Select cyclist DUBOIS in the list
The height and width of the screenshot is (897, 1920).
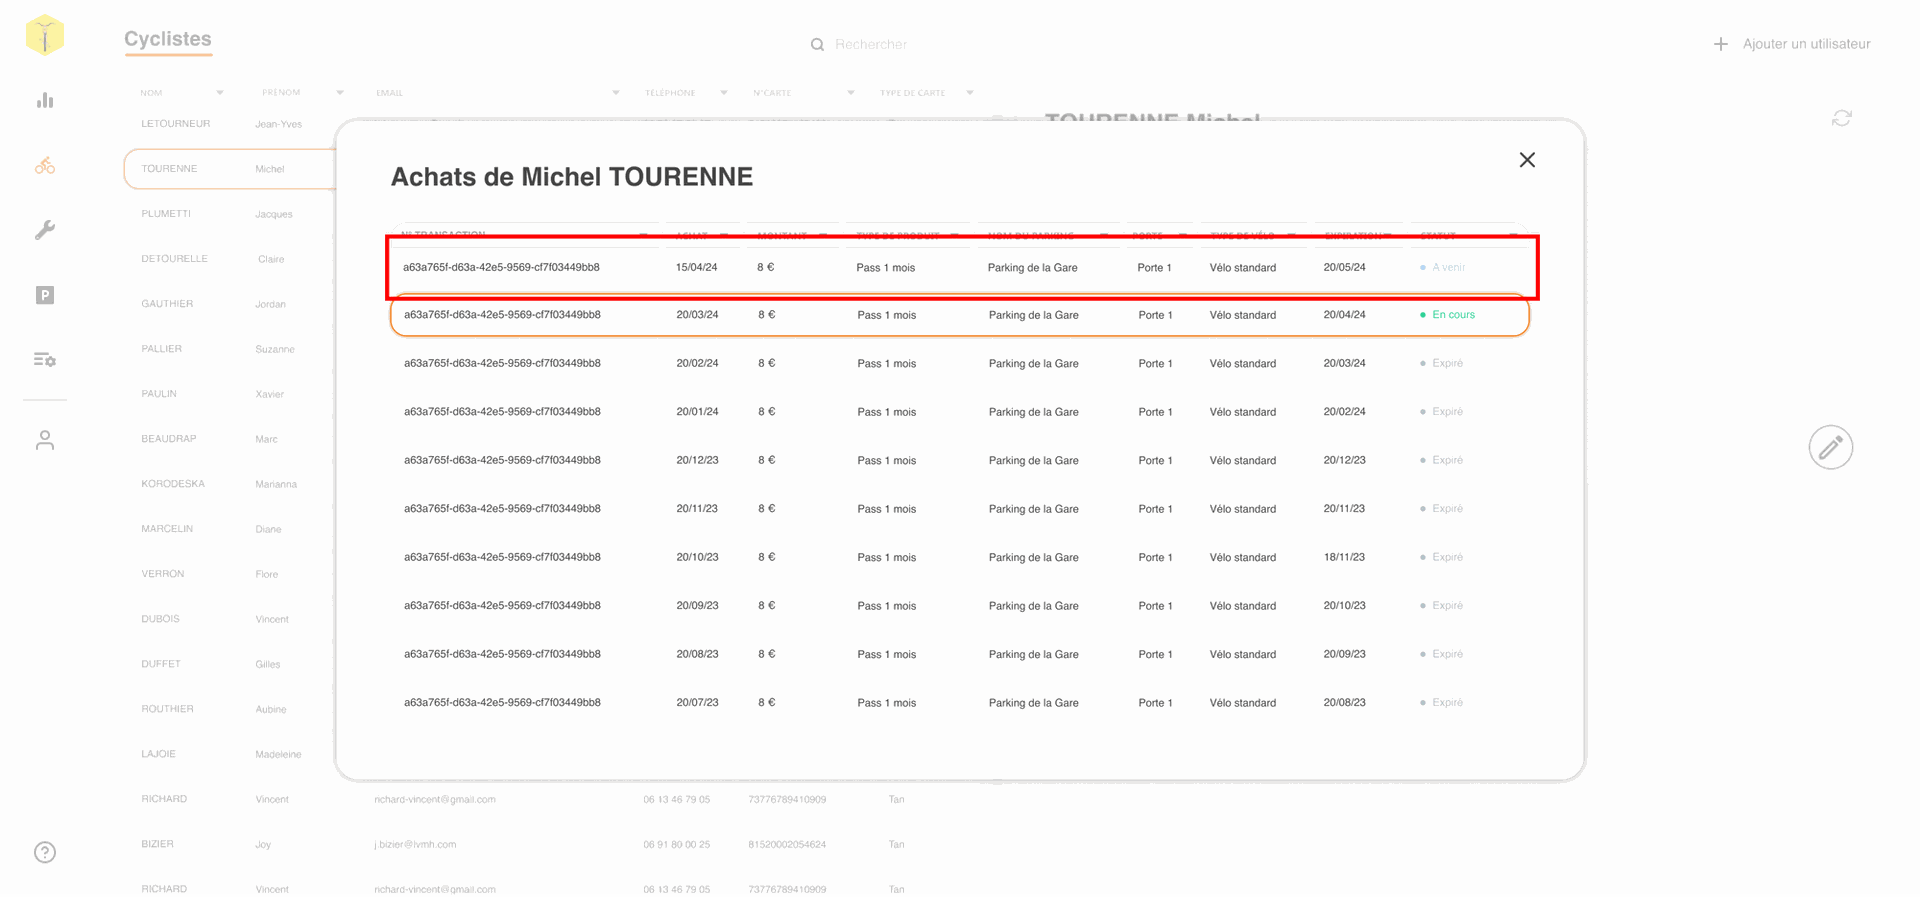[x=160, y=619]
